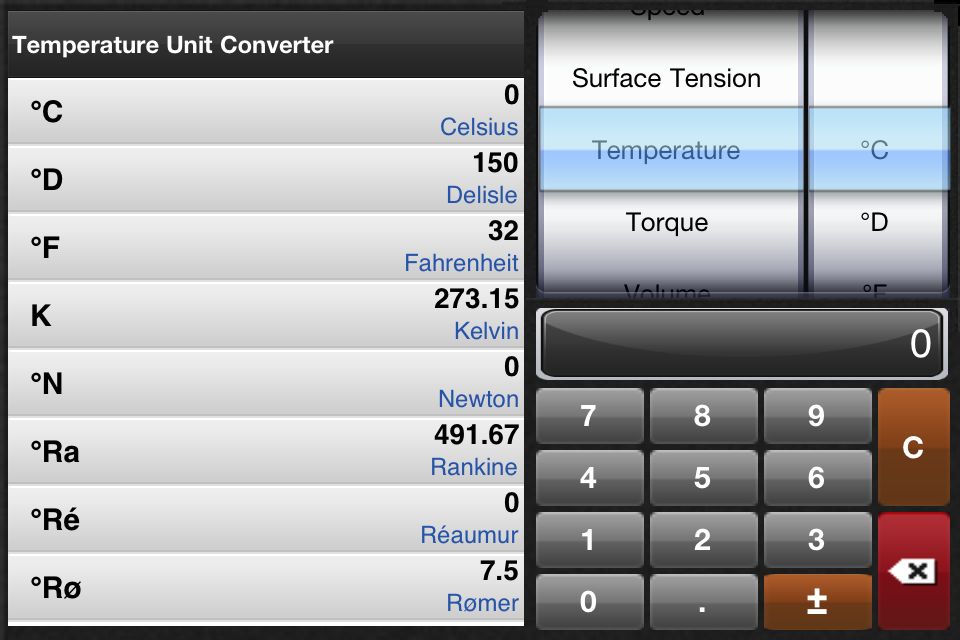Image resolution: width=960 pixels, height=640 pixels.
Task: Select the Fahrenheit row
Action: 266,247
